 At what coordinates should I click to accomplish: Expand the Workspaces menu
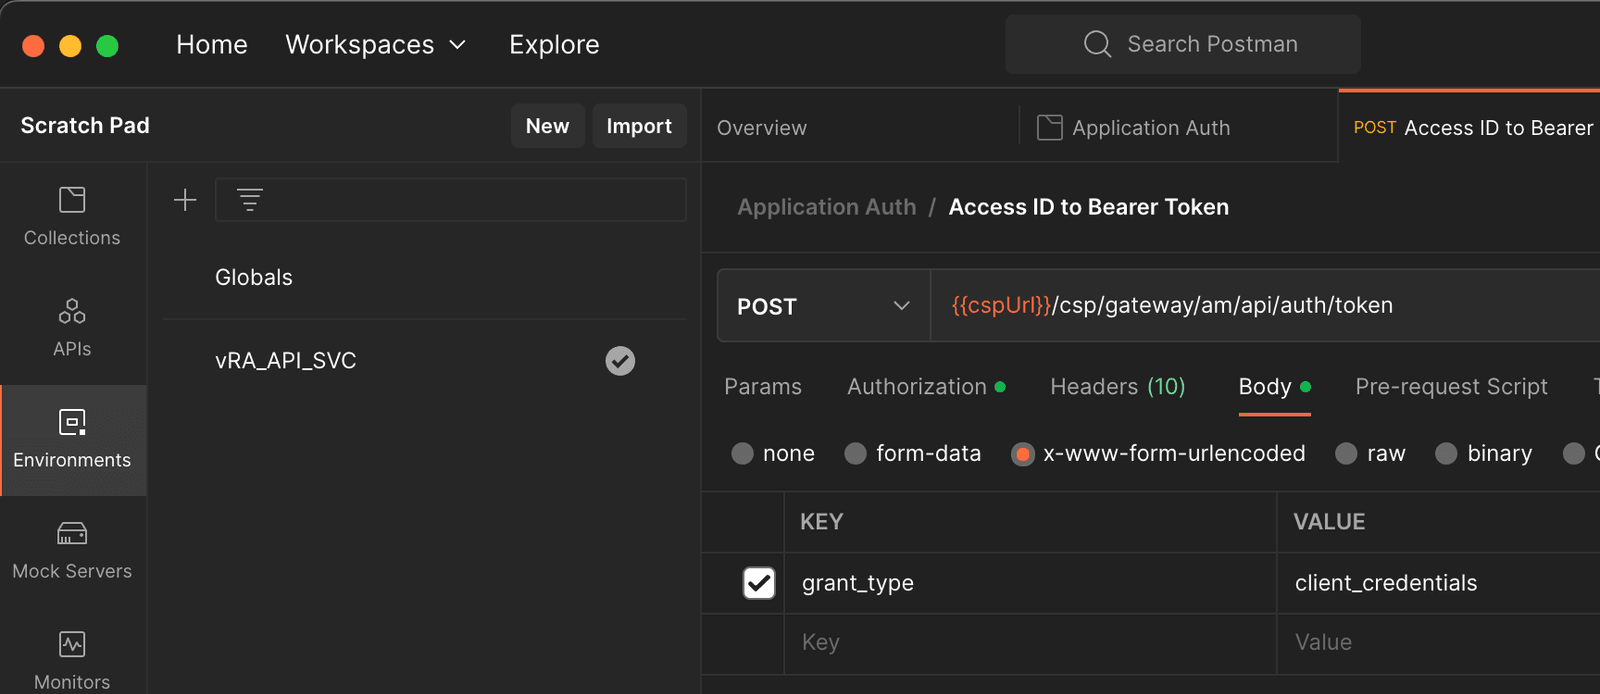(376, 45)
